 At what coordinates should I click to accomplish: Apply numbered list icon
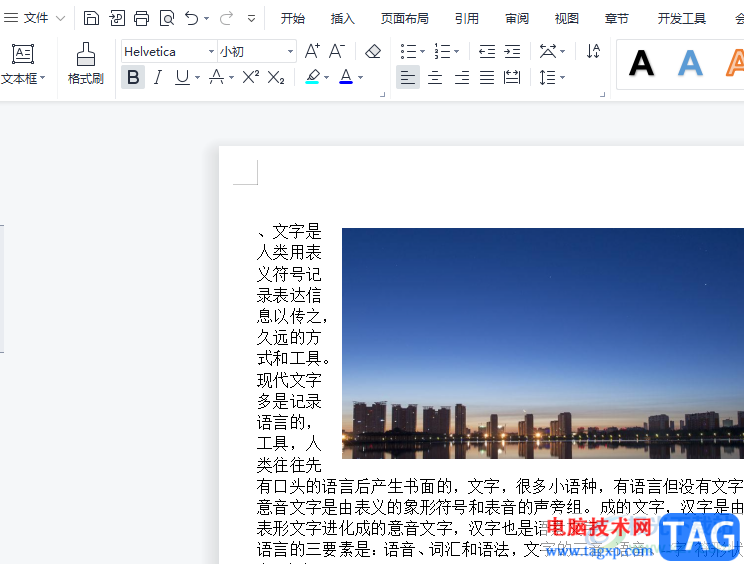coord(442,51)
